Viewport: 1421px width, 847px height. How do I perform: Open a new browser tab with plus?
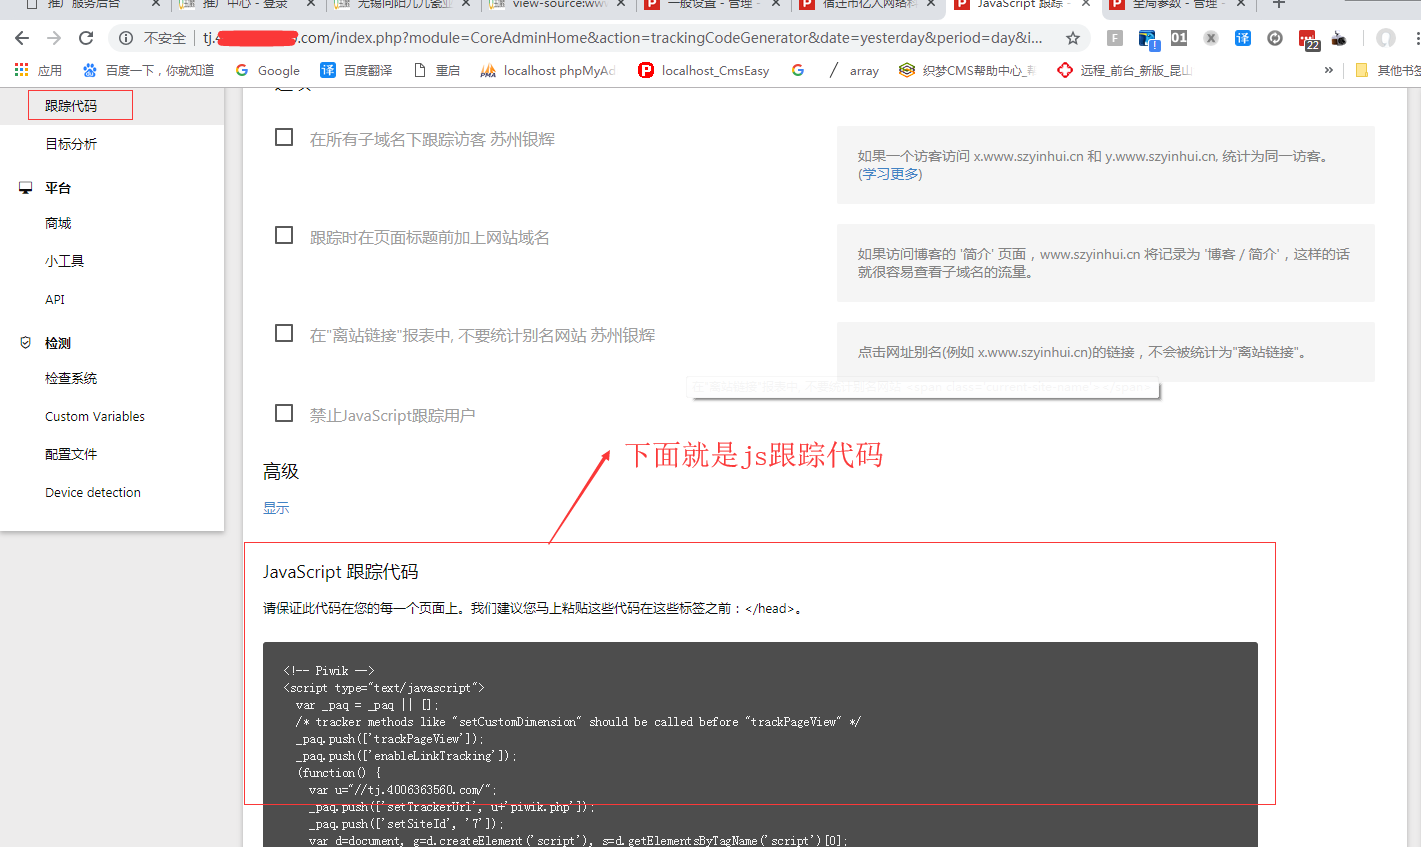coord(1278,5)
